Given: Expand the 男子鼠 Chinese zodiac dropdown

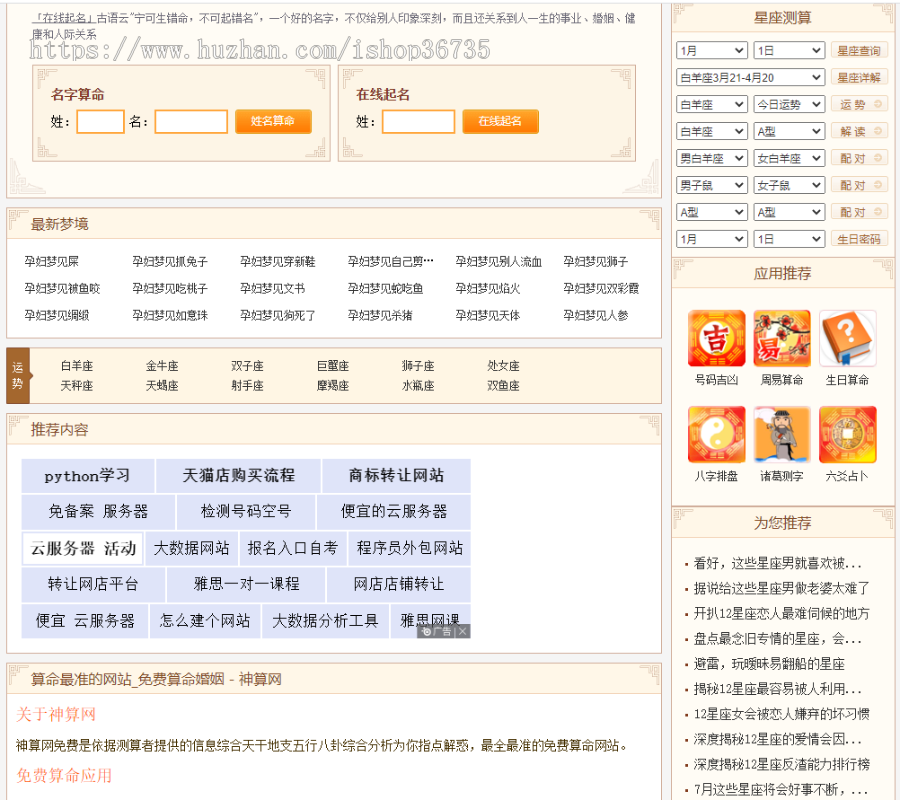Looking at the screenshot, I should tap(712, 185).
